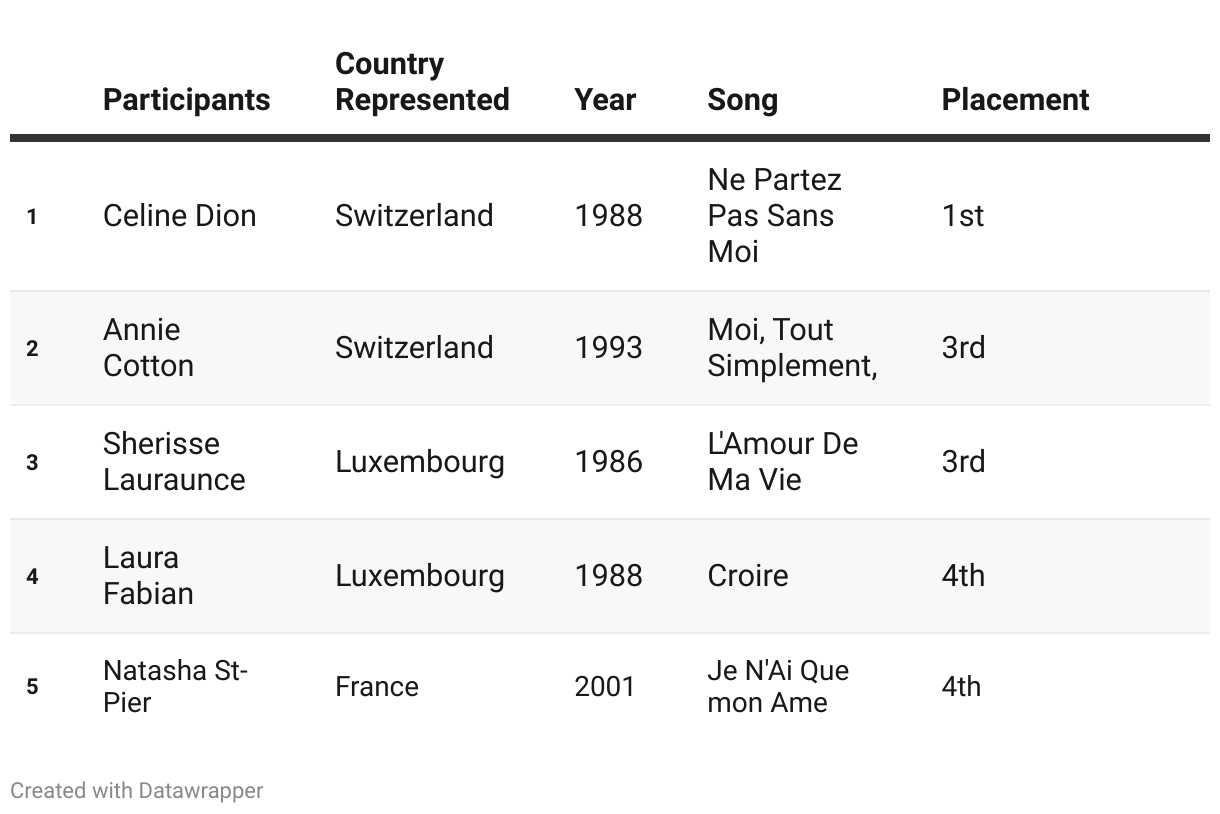Click the Sherisse Lauraunce name cell

pos(174,462)
